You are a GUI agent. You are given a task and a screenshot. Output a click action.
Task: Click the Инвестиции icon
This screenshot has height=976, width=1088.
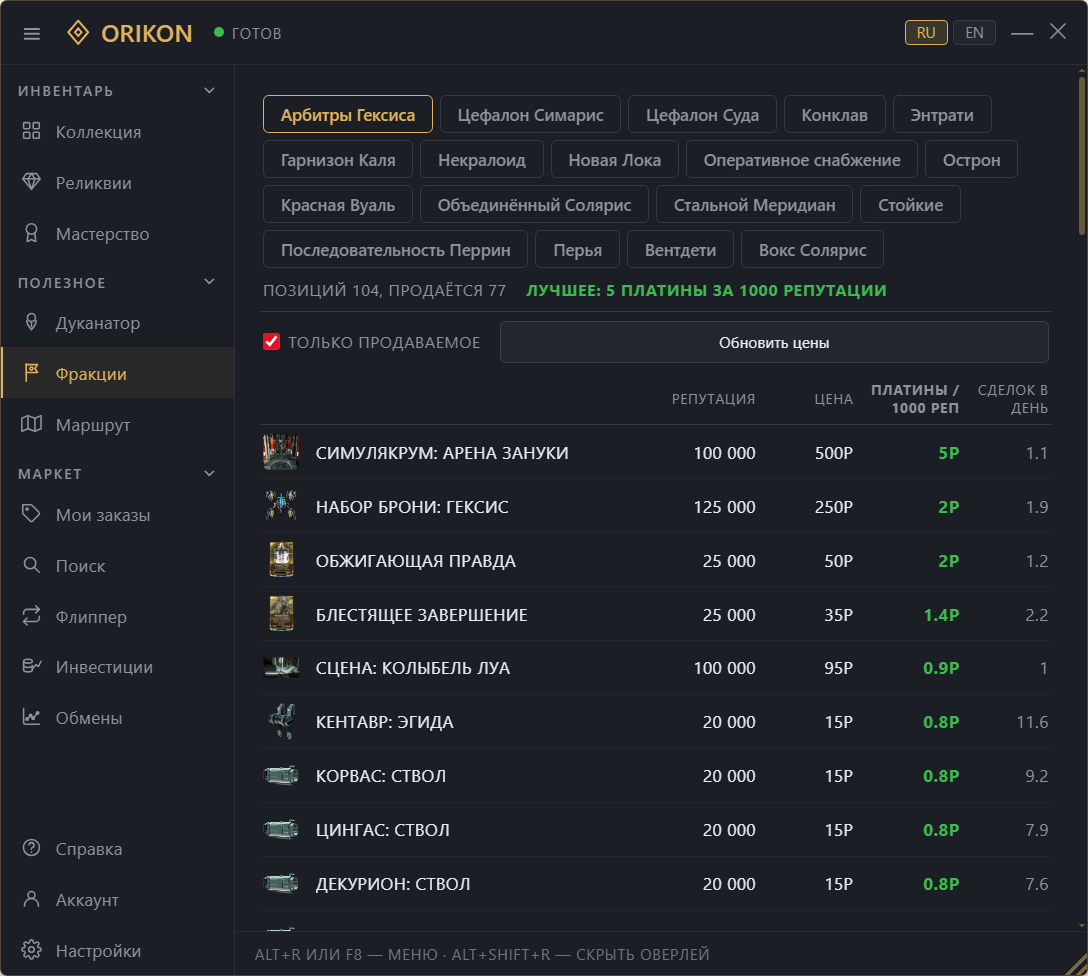point(31,666)
